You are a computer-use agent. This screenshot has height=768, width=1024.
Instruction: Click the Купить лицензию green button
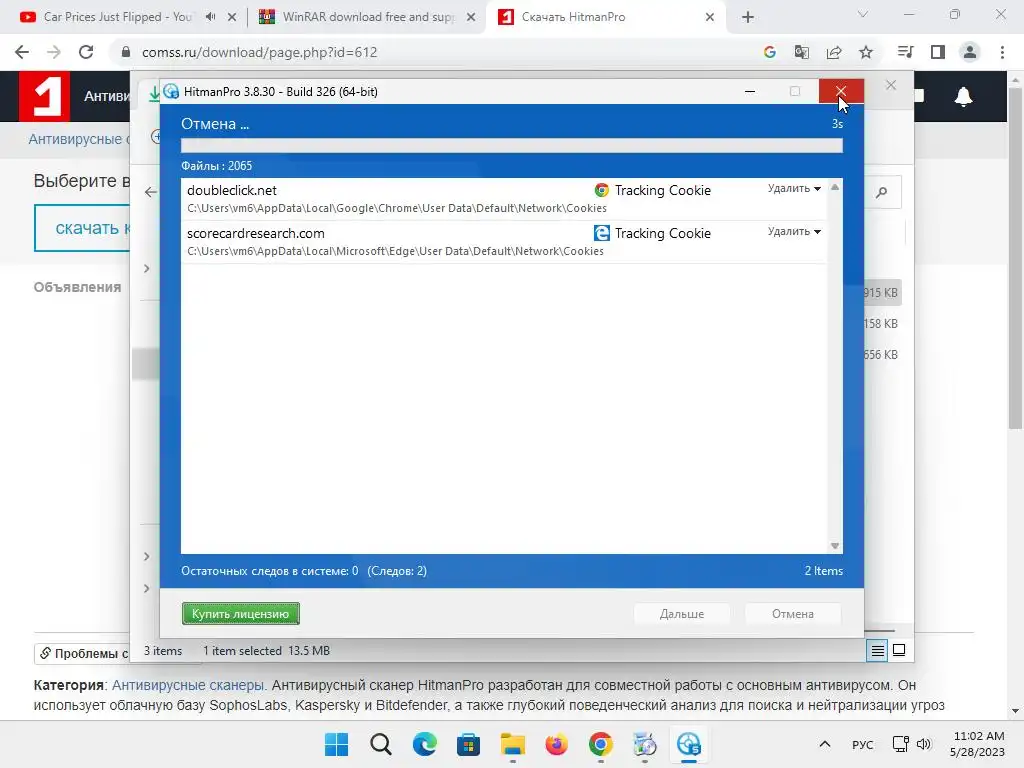coord(240,614)
